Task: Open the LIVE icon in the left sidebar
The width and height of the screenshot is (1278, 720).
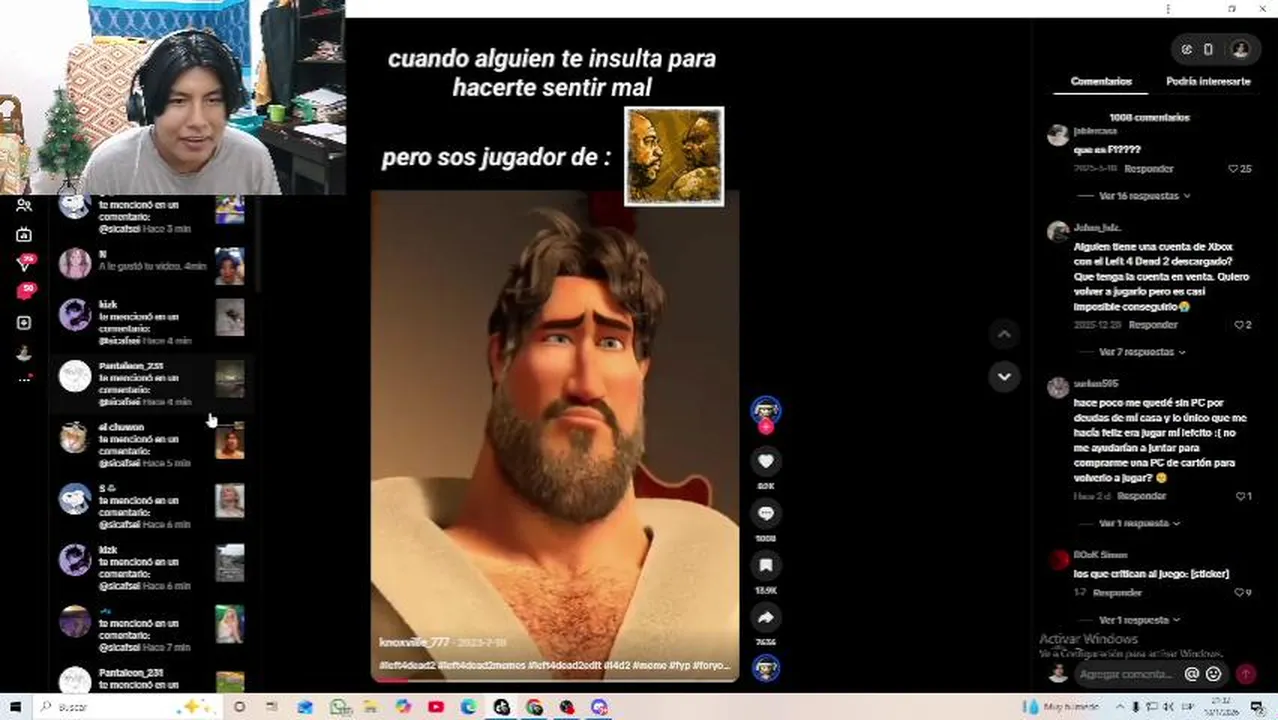Action: (24, 234)
